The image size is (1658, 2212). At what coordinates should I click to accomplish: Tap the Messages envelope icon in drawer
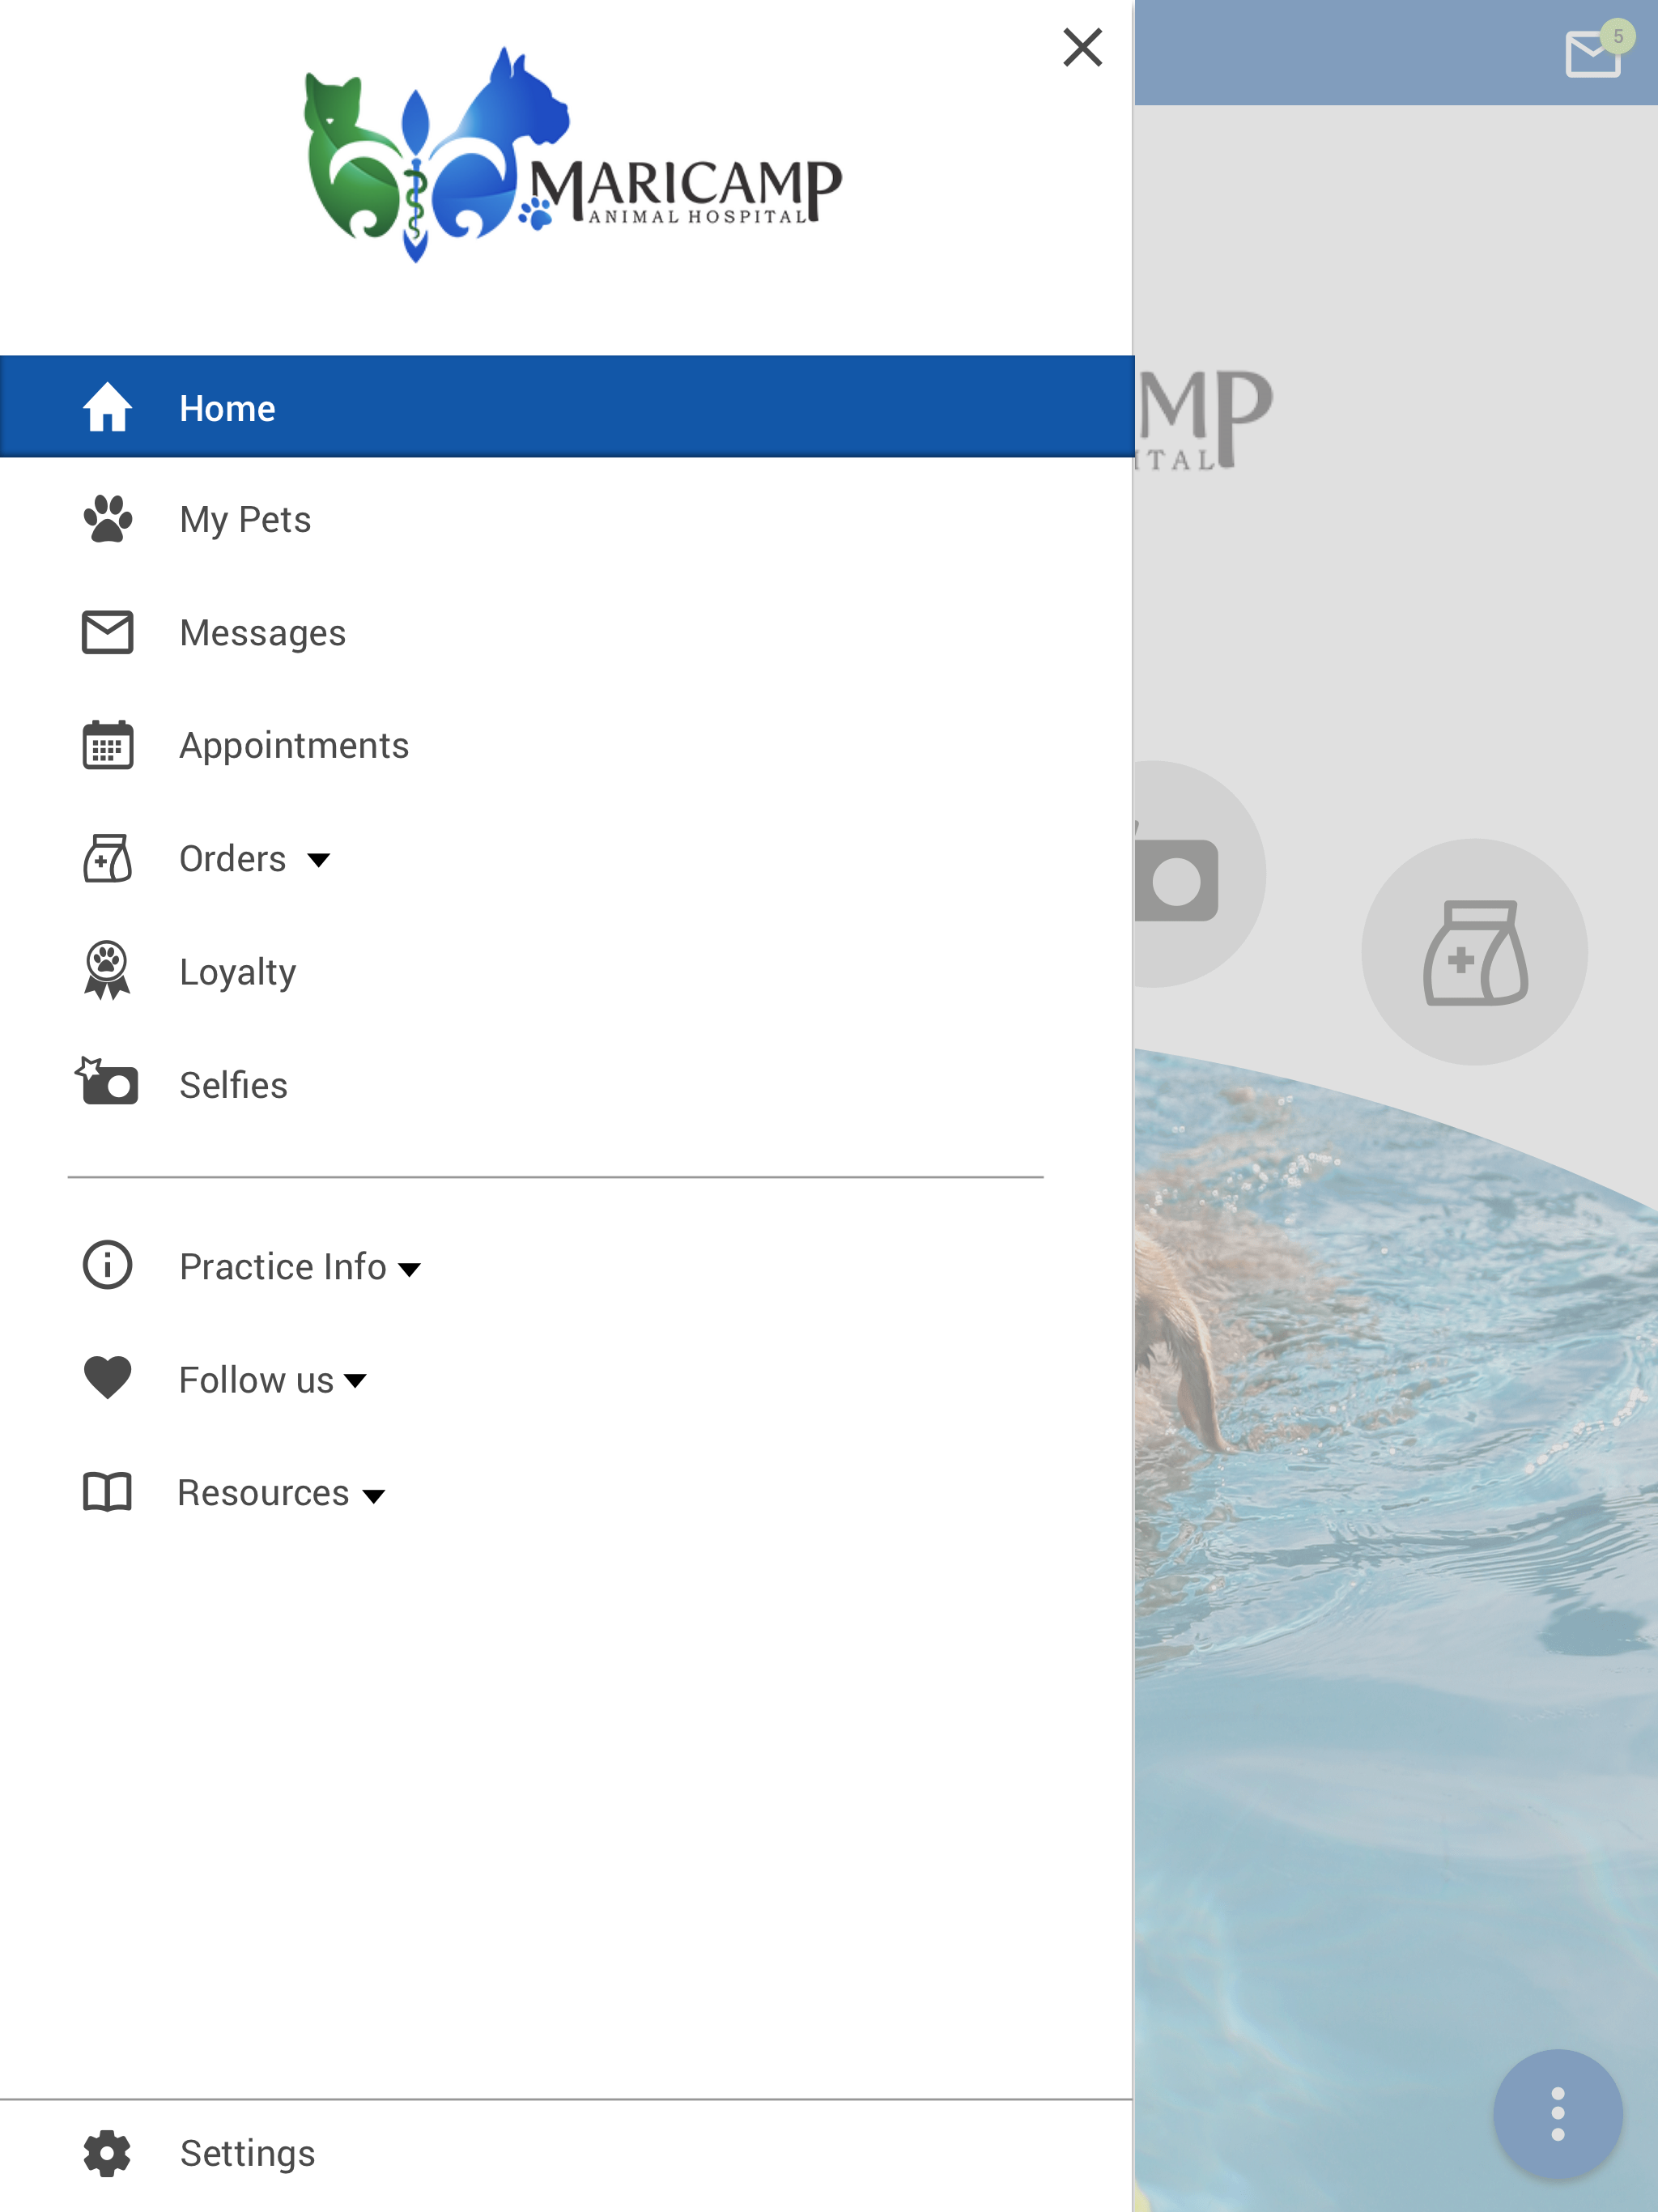pos(107,632)
